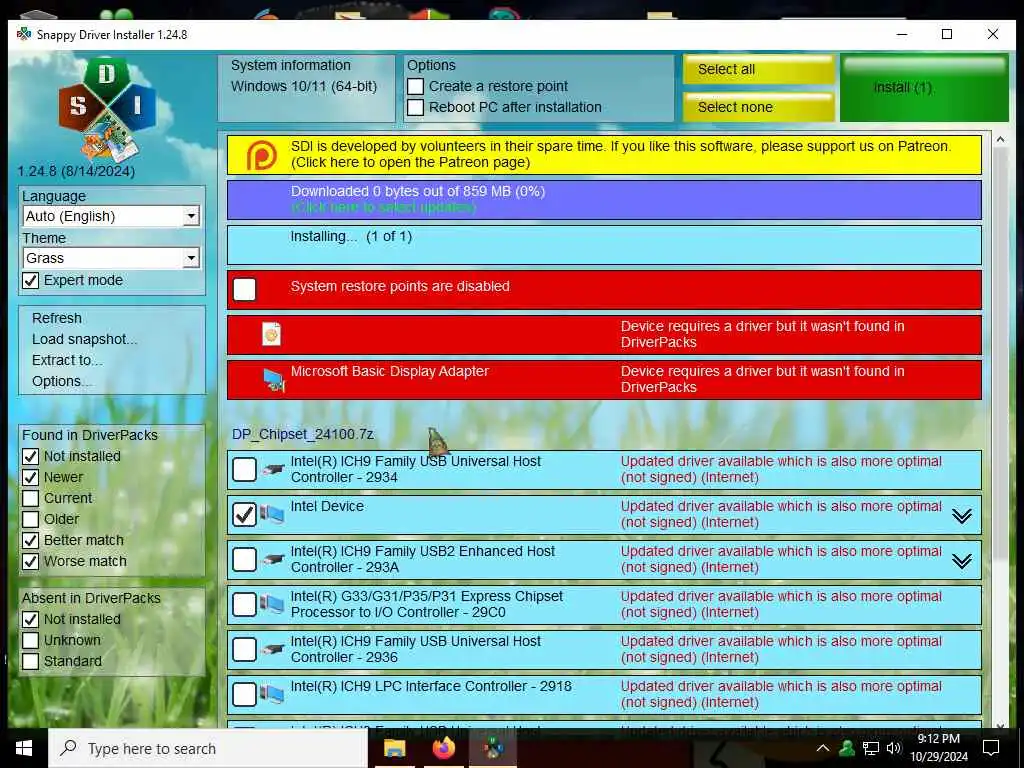Enable Reboot PC after installation

[415, 107]
